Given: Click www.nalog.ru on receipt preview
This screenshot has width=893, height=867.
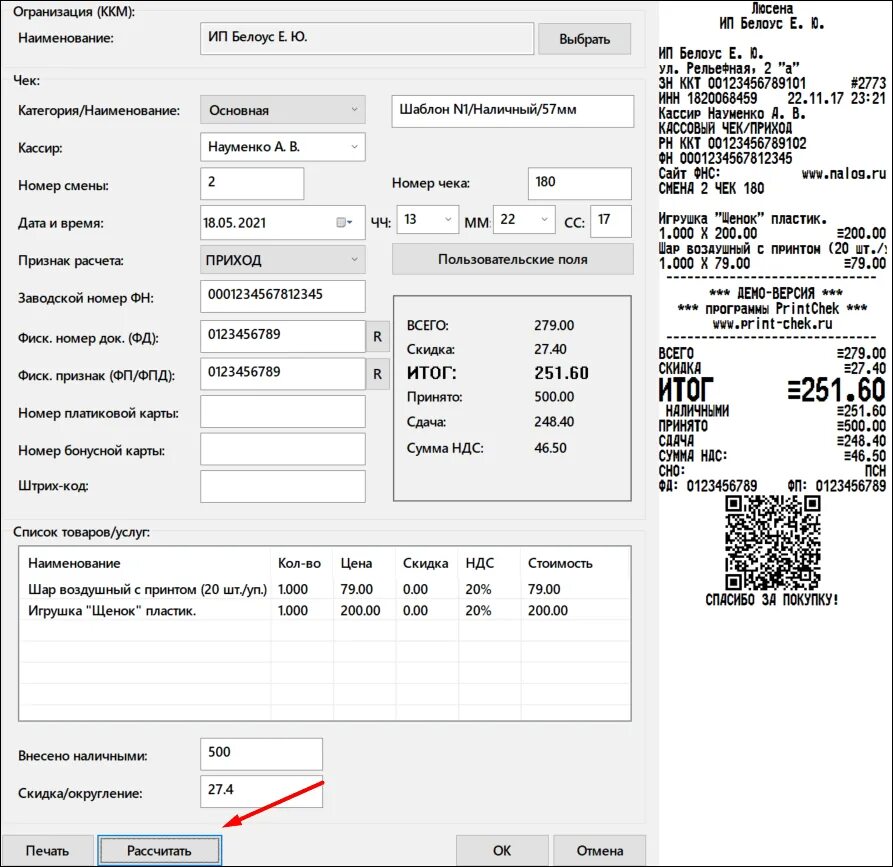Looking at the screenshot, I should [843, 173].
